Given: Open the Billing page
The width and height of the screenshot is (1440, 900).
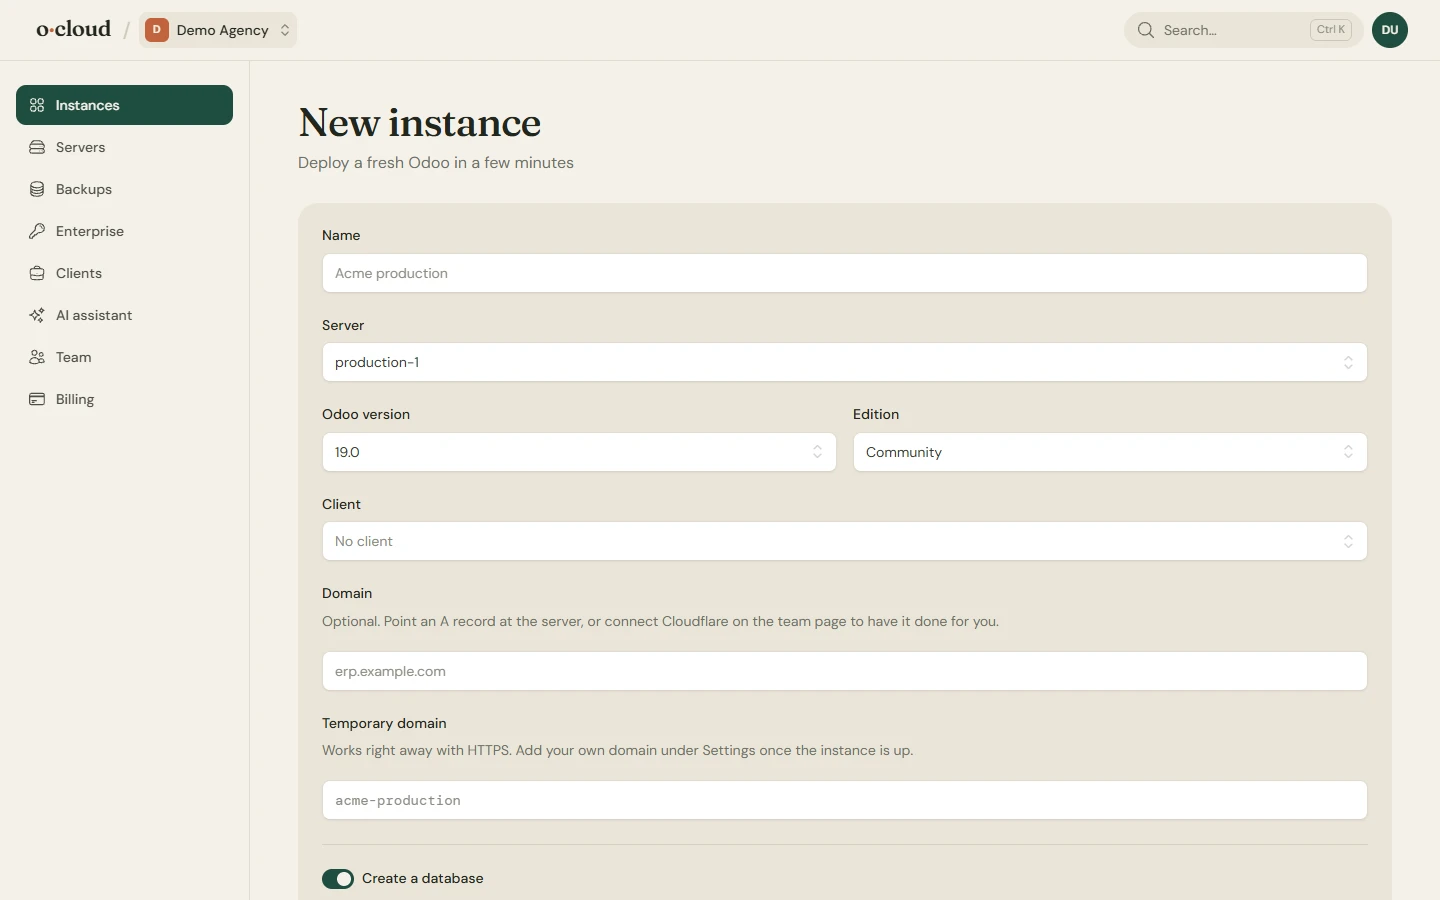Looking at the screenshot, I should click(124, 399).
